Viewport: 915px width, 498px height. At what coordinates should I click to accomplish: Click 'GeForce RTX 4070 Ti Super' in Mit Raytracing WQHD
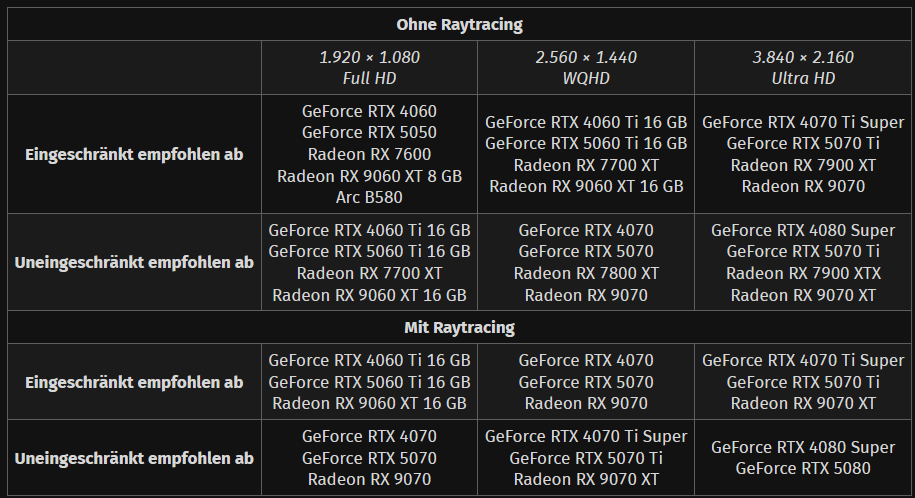tap(586, 436)
